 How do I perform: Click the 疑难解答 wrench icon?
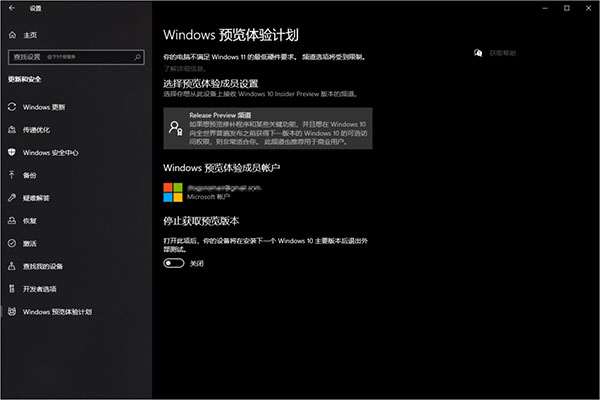pos(12,198)
